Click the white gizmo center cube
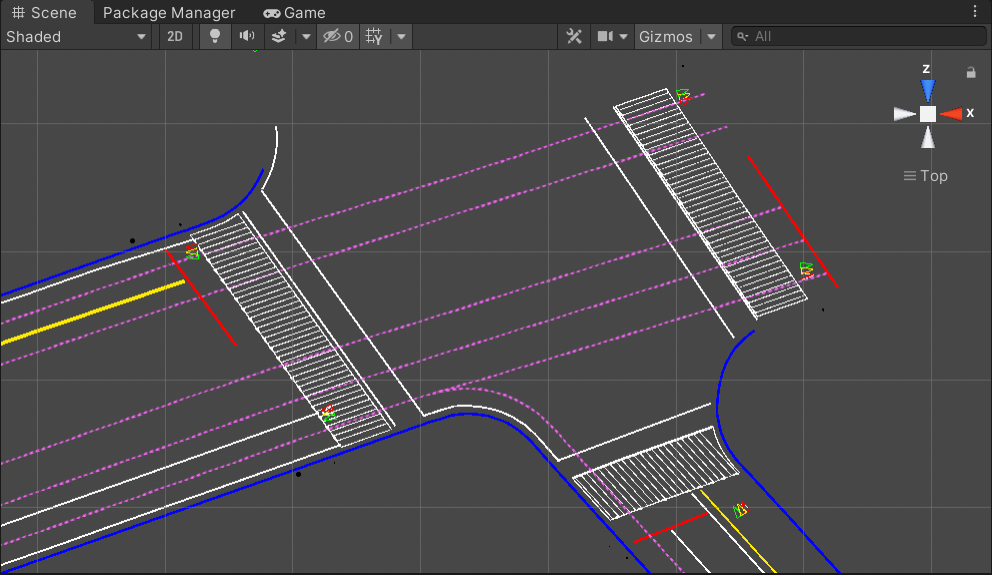This screenshot has width=992, height=575. pyautogui.click(x=927, y=114)
